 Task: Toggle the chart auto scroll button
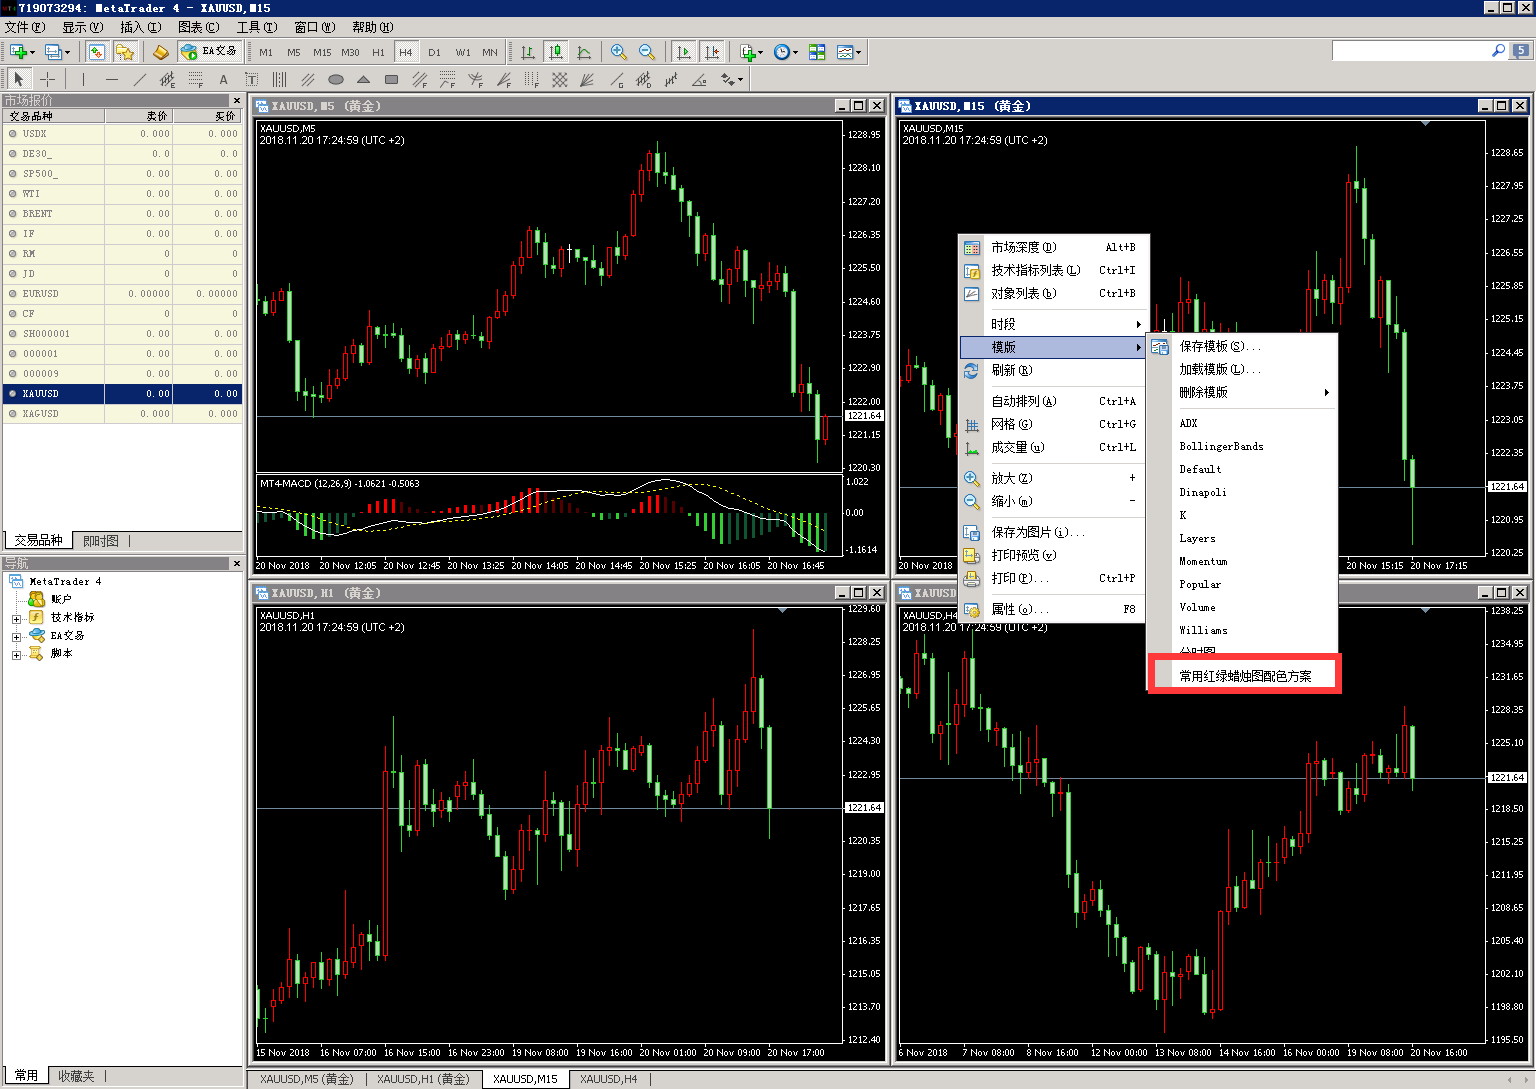click(684, 52)
